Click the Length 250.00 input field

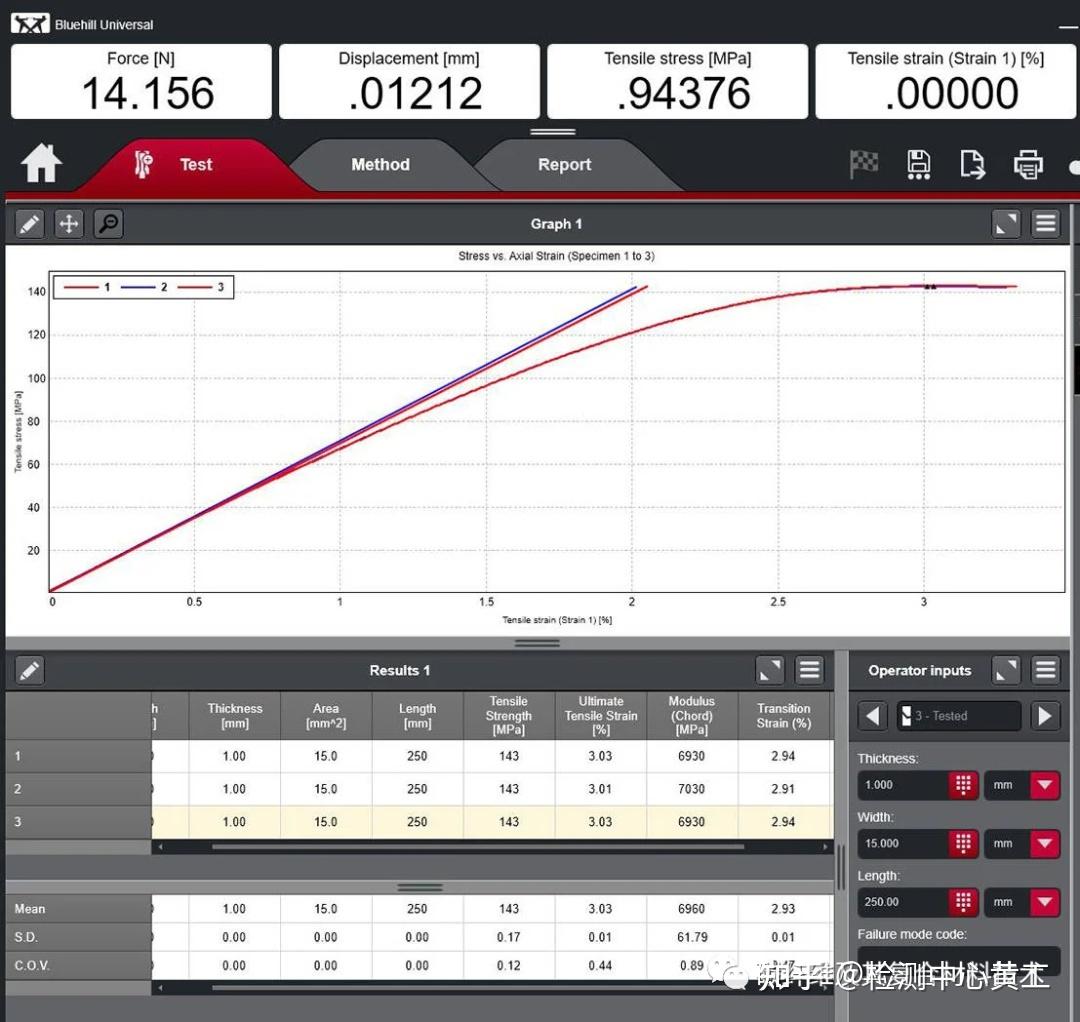click(903, 902)
